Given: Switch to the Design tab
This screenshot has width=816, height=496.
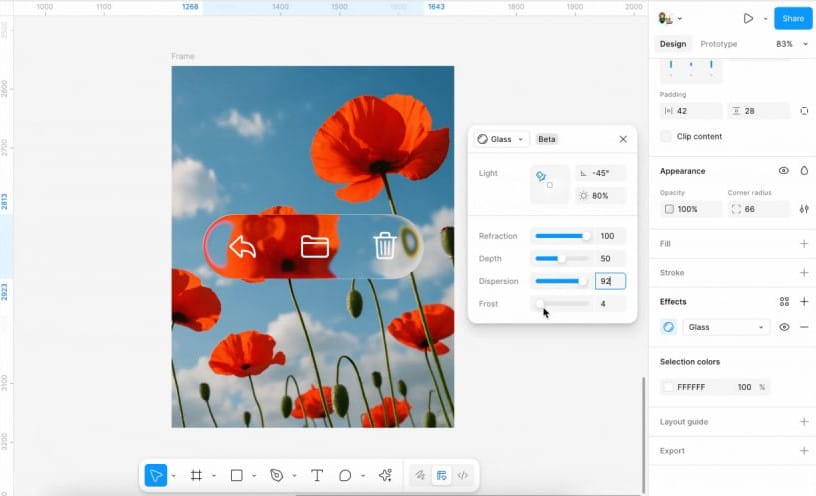Looking at the screenshot, I should pos(673,44).
